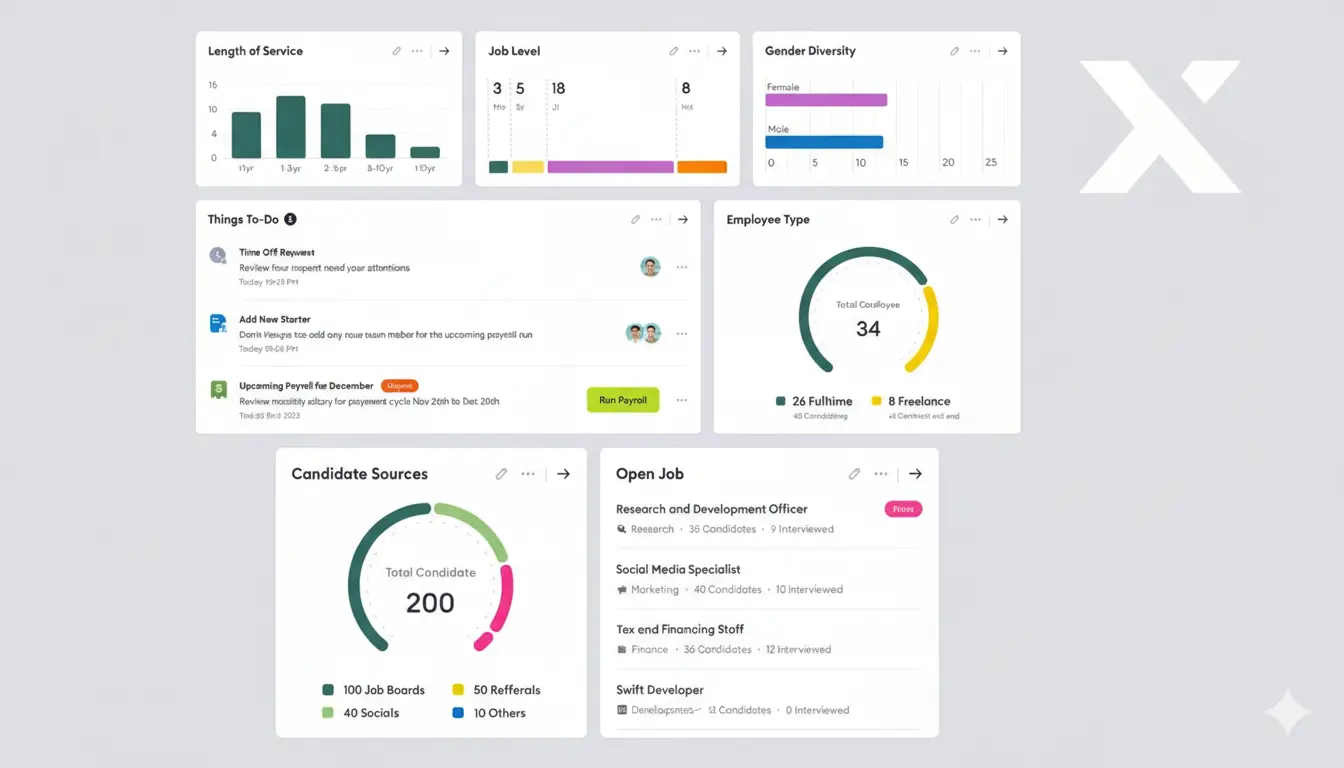Open the Employee Type overflow menu
This screenshot has width=1344, height=768.
[x=976, y=218]
